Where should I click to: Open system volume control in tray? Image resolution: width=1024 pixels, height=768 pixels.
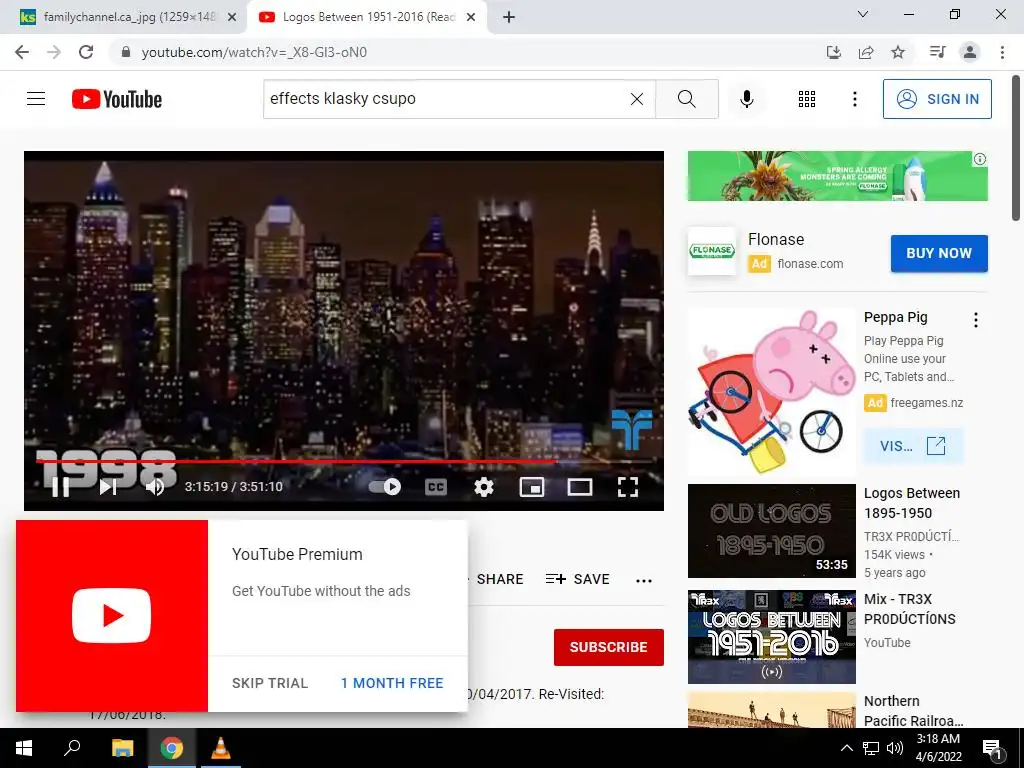click(895, 748)
